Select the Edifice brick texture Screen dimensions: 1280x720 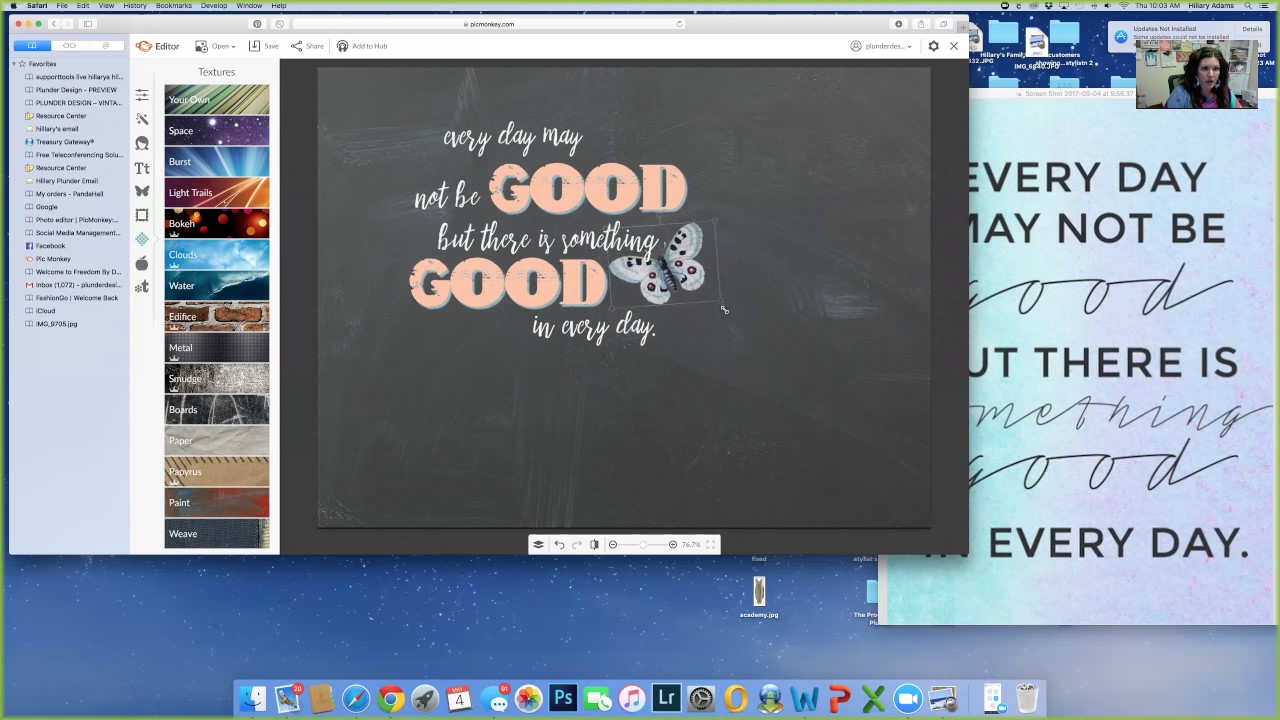[x=217, y=316]
